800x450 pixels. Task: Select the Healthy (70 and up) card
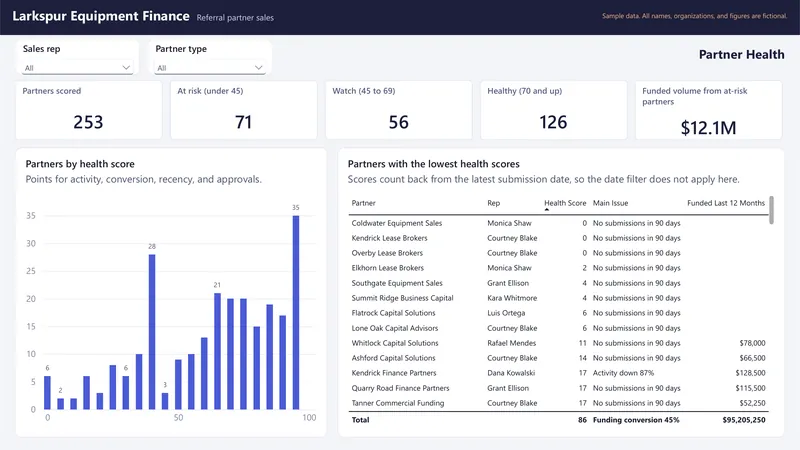point(554,110)
